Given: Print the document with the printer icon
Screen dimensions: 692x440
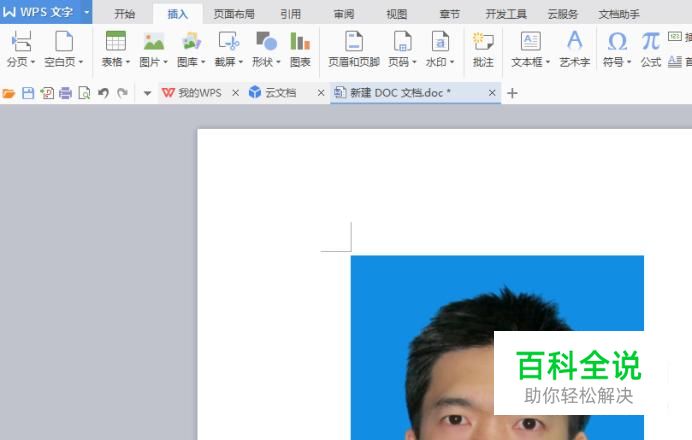Looking at the screenshot, I should point(65,93).
